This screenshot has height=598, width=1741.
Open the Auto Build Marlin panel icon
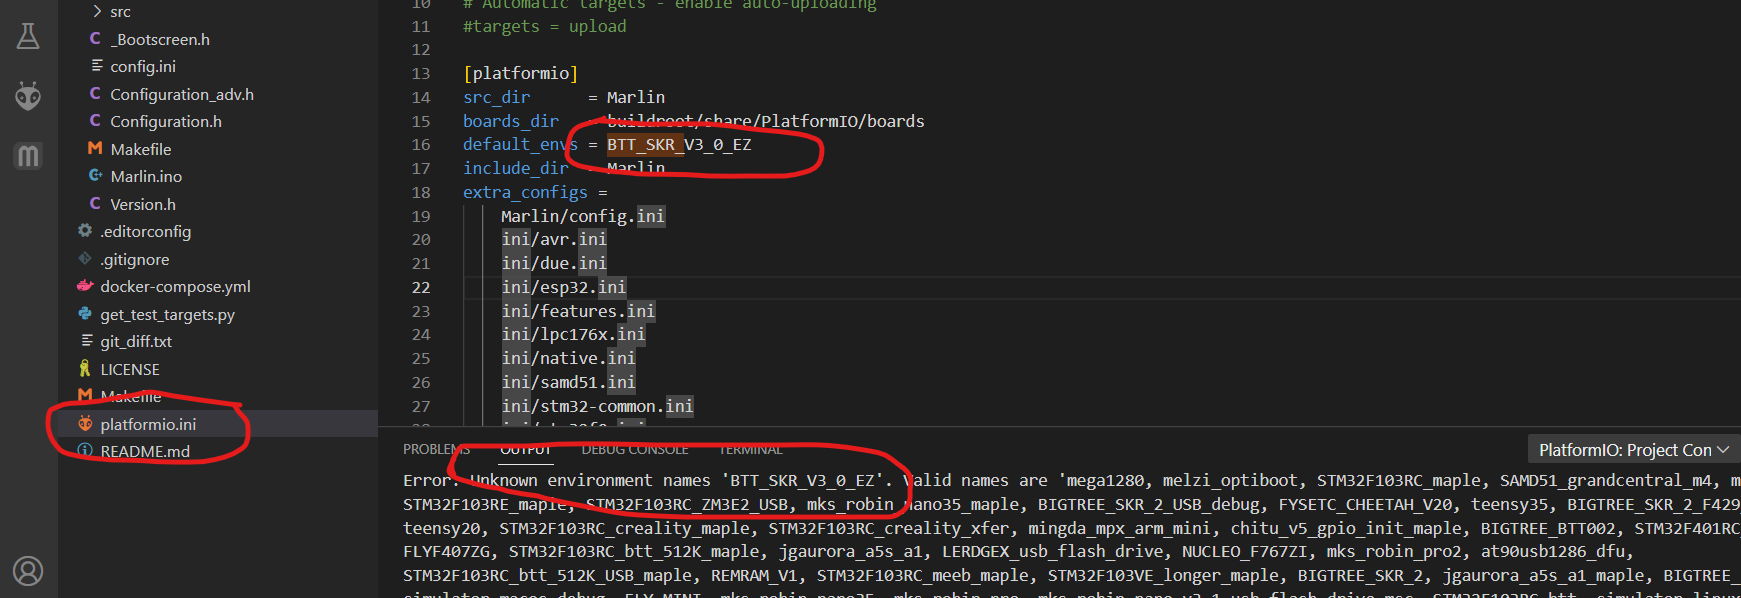[28, 156]
